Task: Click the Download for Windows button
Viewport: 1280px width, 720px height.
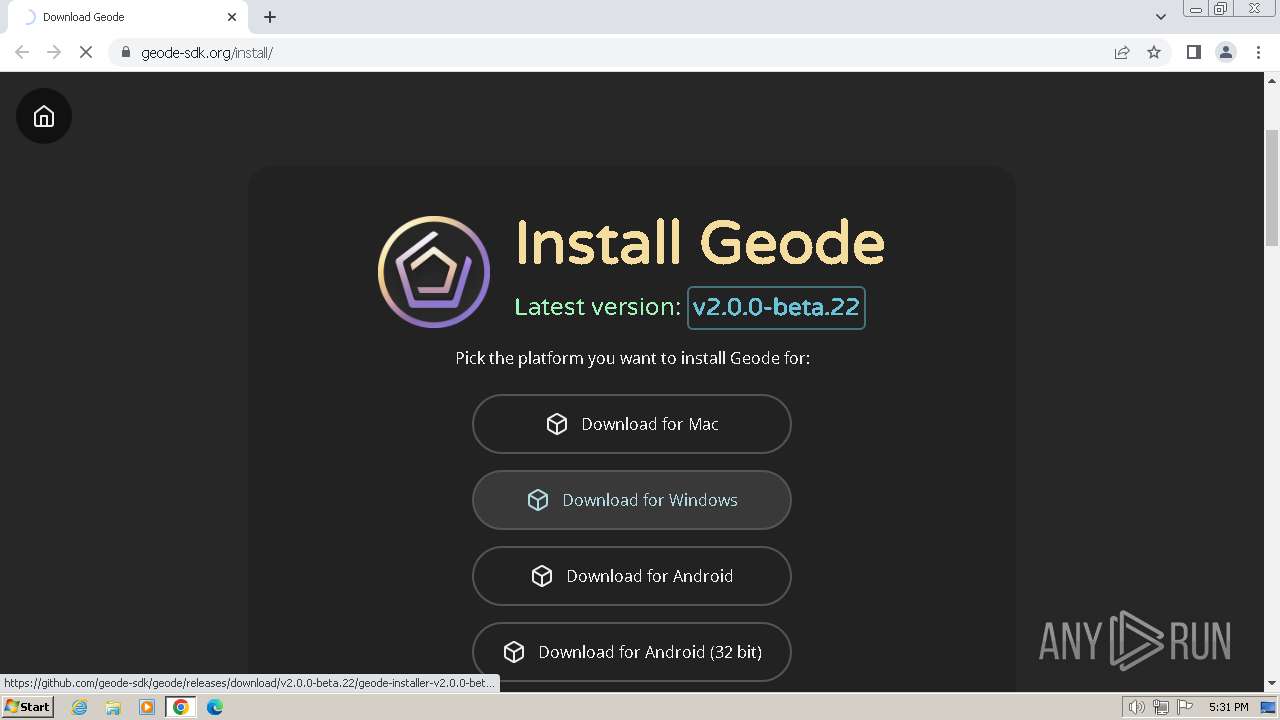Action: (x=632, y=500)
